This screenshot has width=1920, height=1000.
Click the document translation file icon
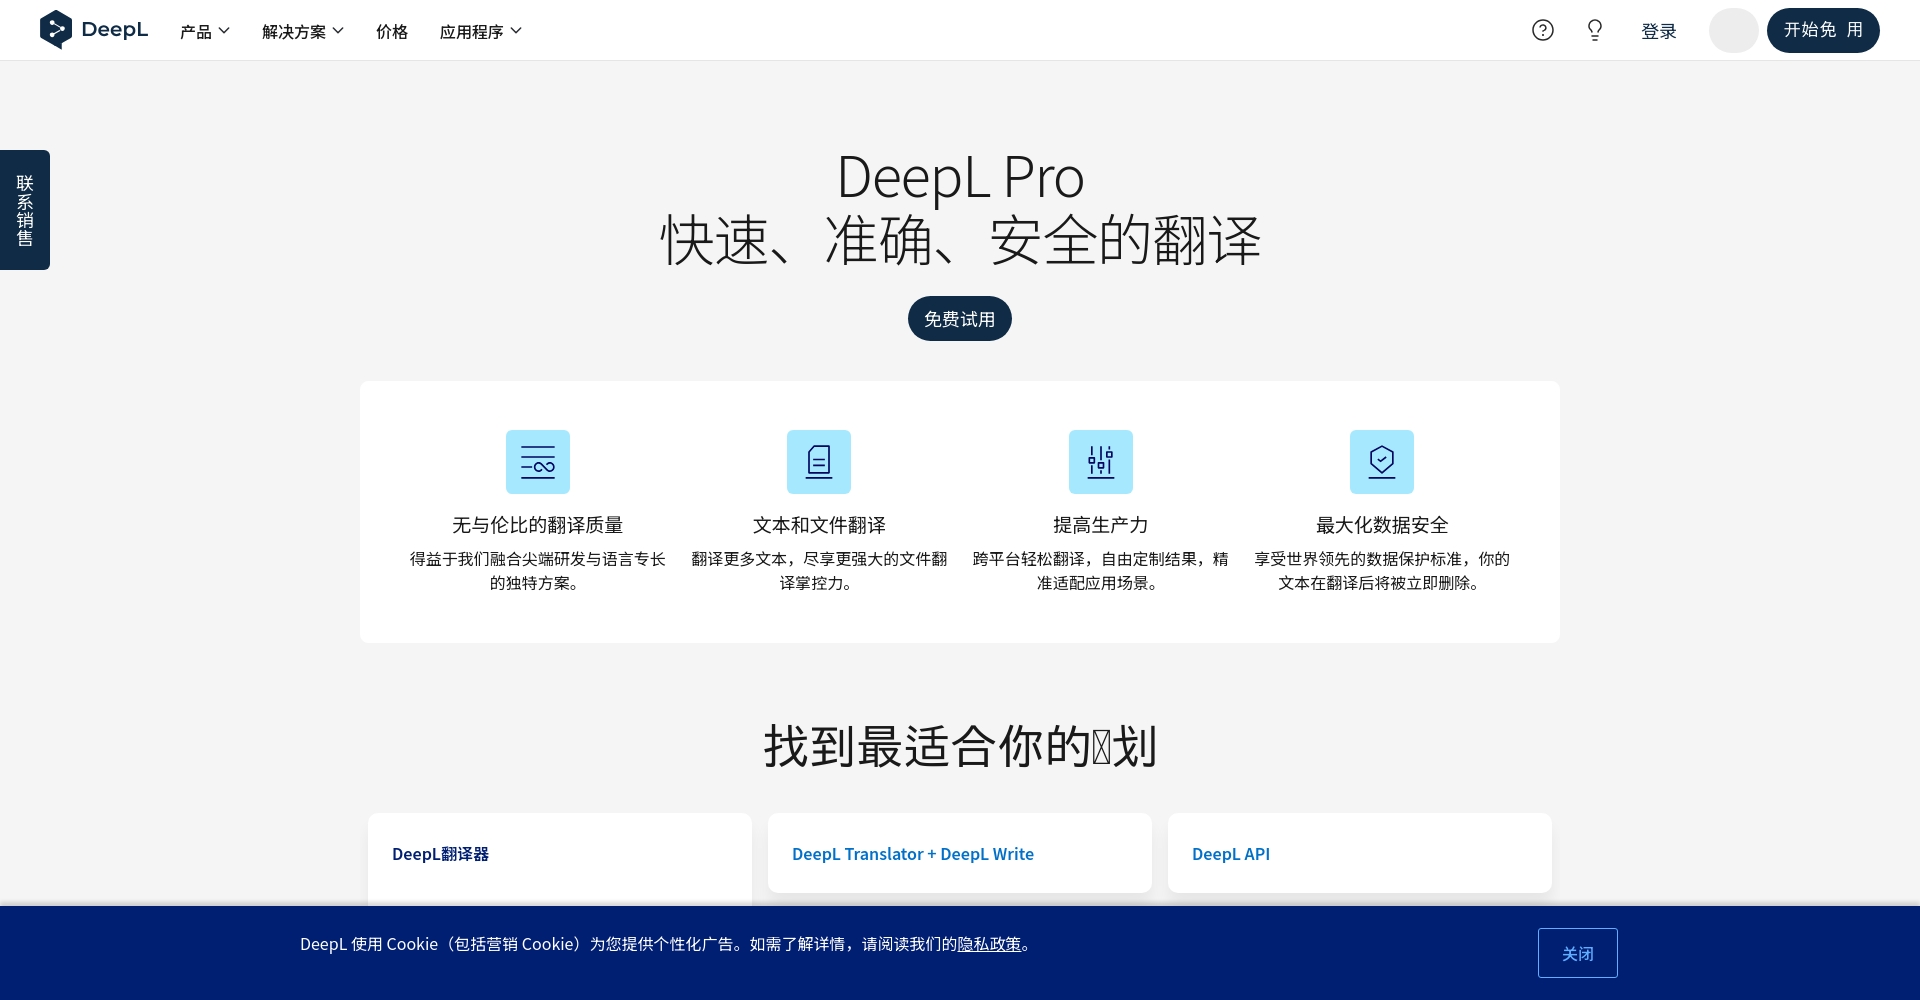(819, 462)
